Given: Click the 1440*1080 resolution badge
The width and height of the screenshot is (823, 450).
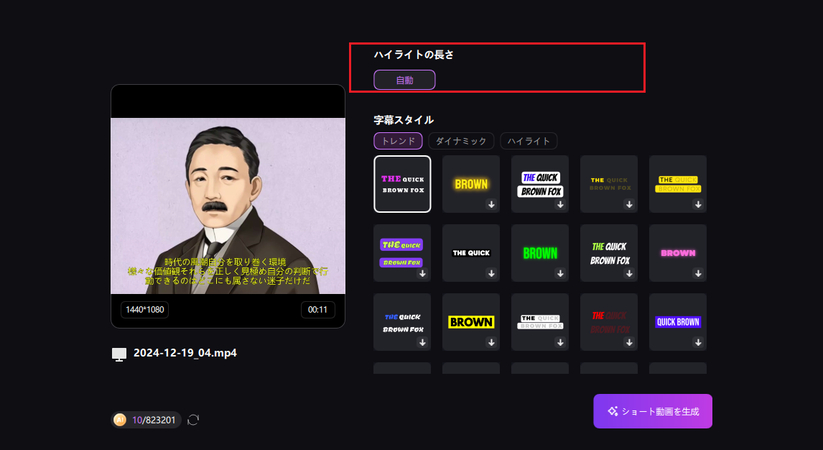Looking at the screenshot, I should point(145,310).
